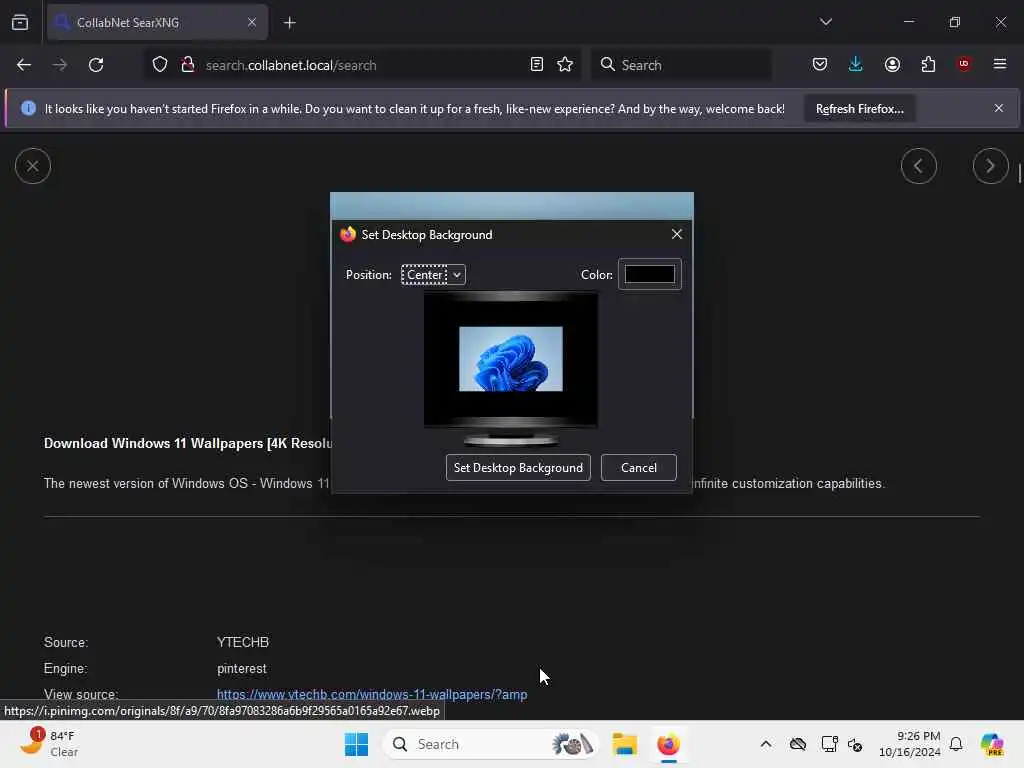Screen dimensions: 1024x768
Task: Click the Set Desktop Background button
Action: pos(518,468)
